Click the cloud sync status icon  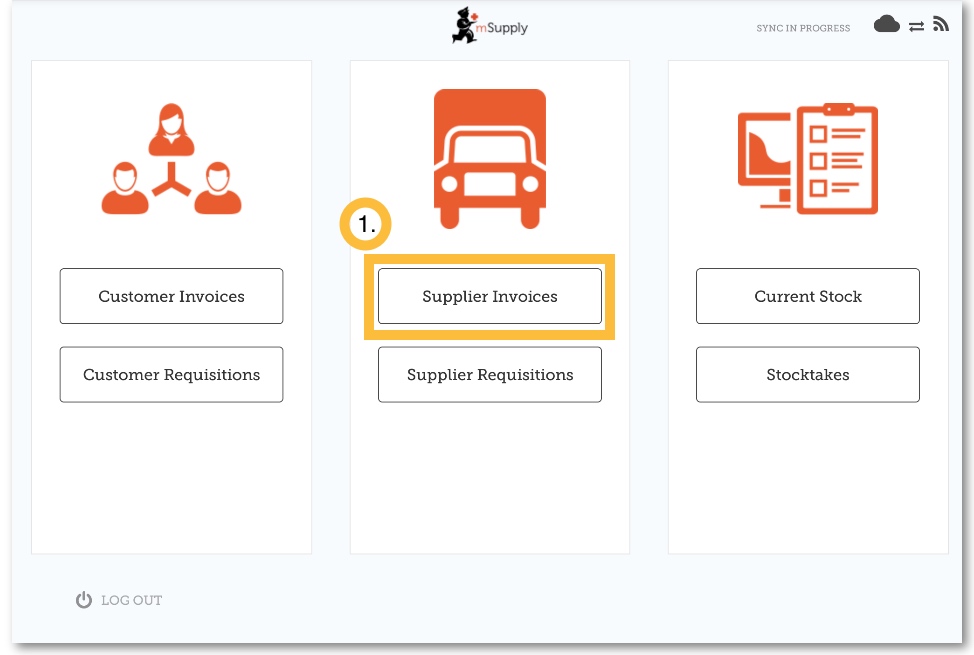click(886, 25)
